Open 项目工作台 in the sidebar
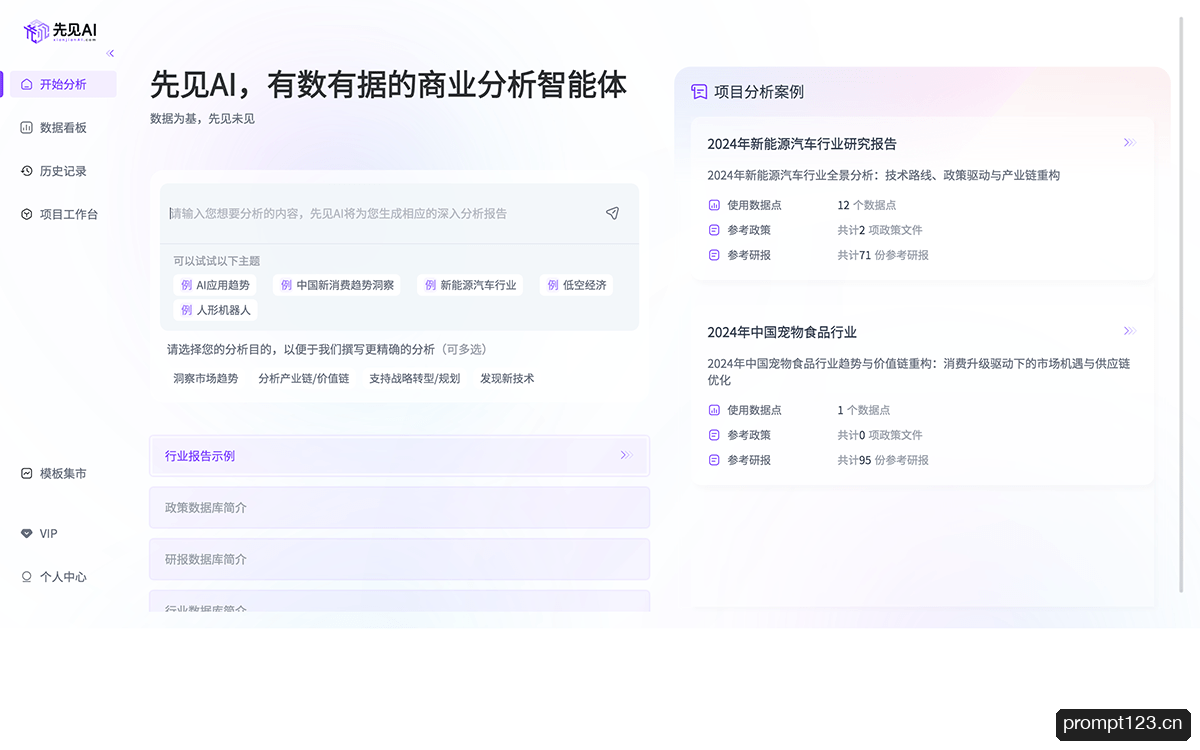Image resolution: width=1200 pixels, height=750 pixels. coord(60,214)
